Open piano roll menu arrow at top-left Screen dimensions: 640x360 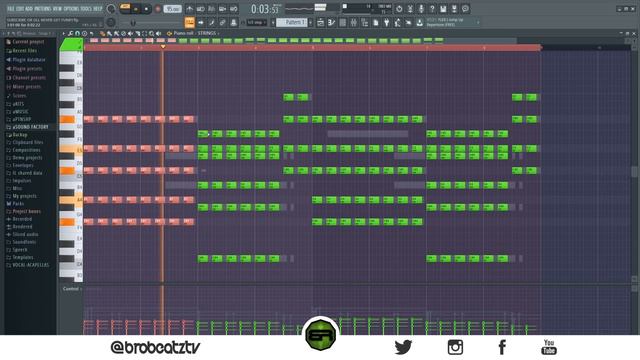pyautogui.click(x=63, y=33)
